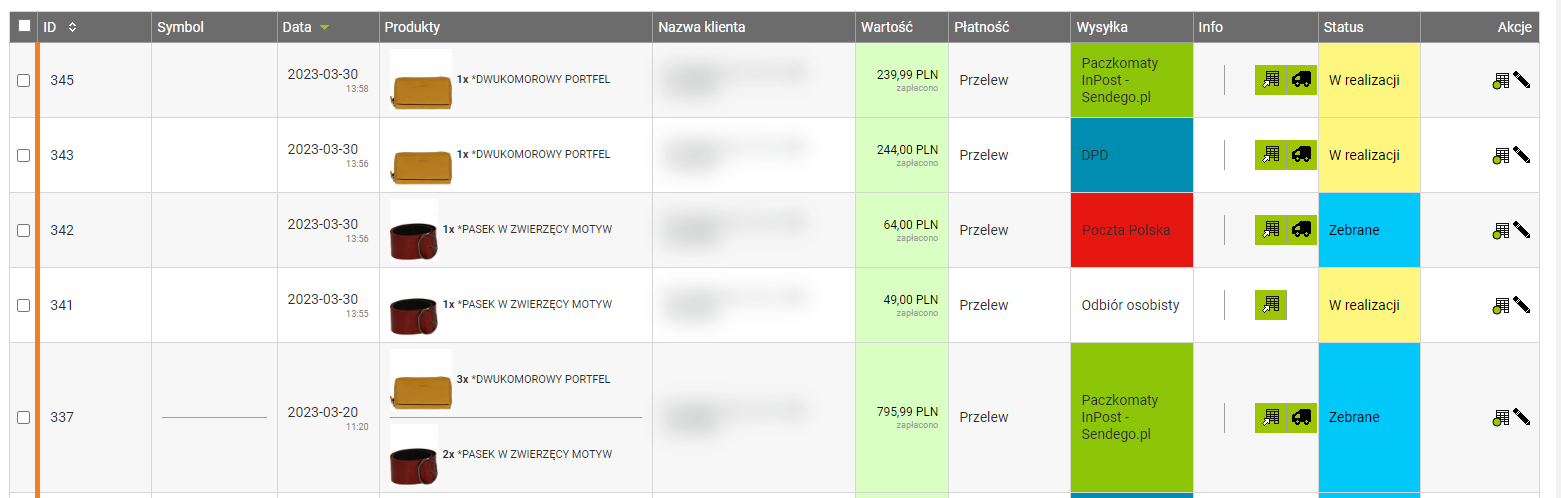The height and width of the screenshot is (498, 1561).
Task: Select the checkbox for order 342
Action: (x=24, y=230)
